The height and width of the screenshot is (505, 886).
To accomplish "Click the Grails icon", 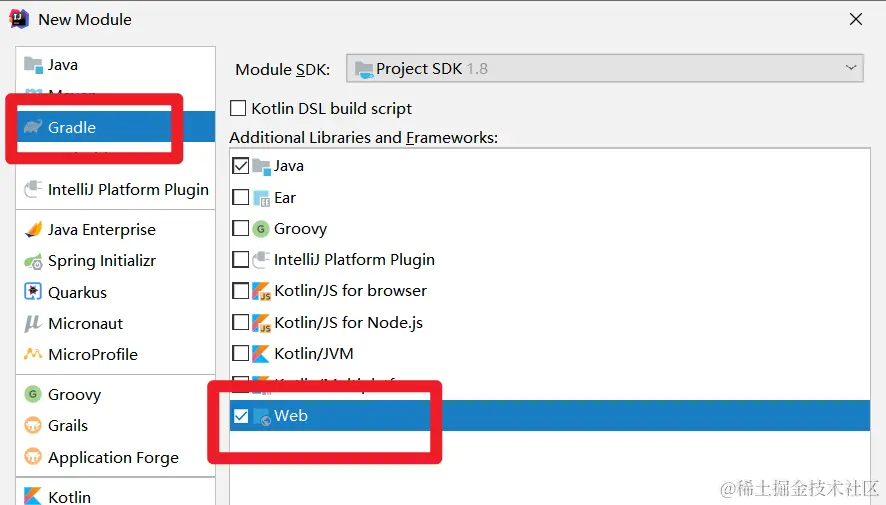I will point(33,425).
